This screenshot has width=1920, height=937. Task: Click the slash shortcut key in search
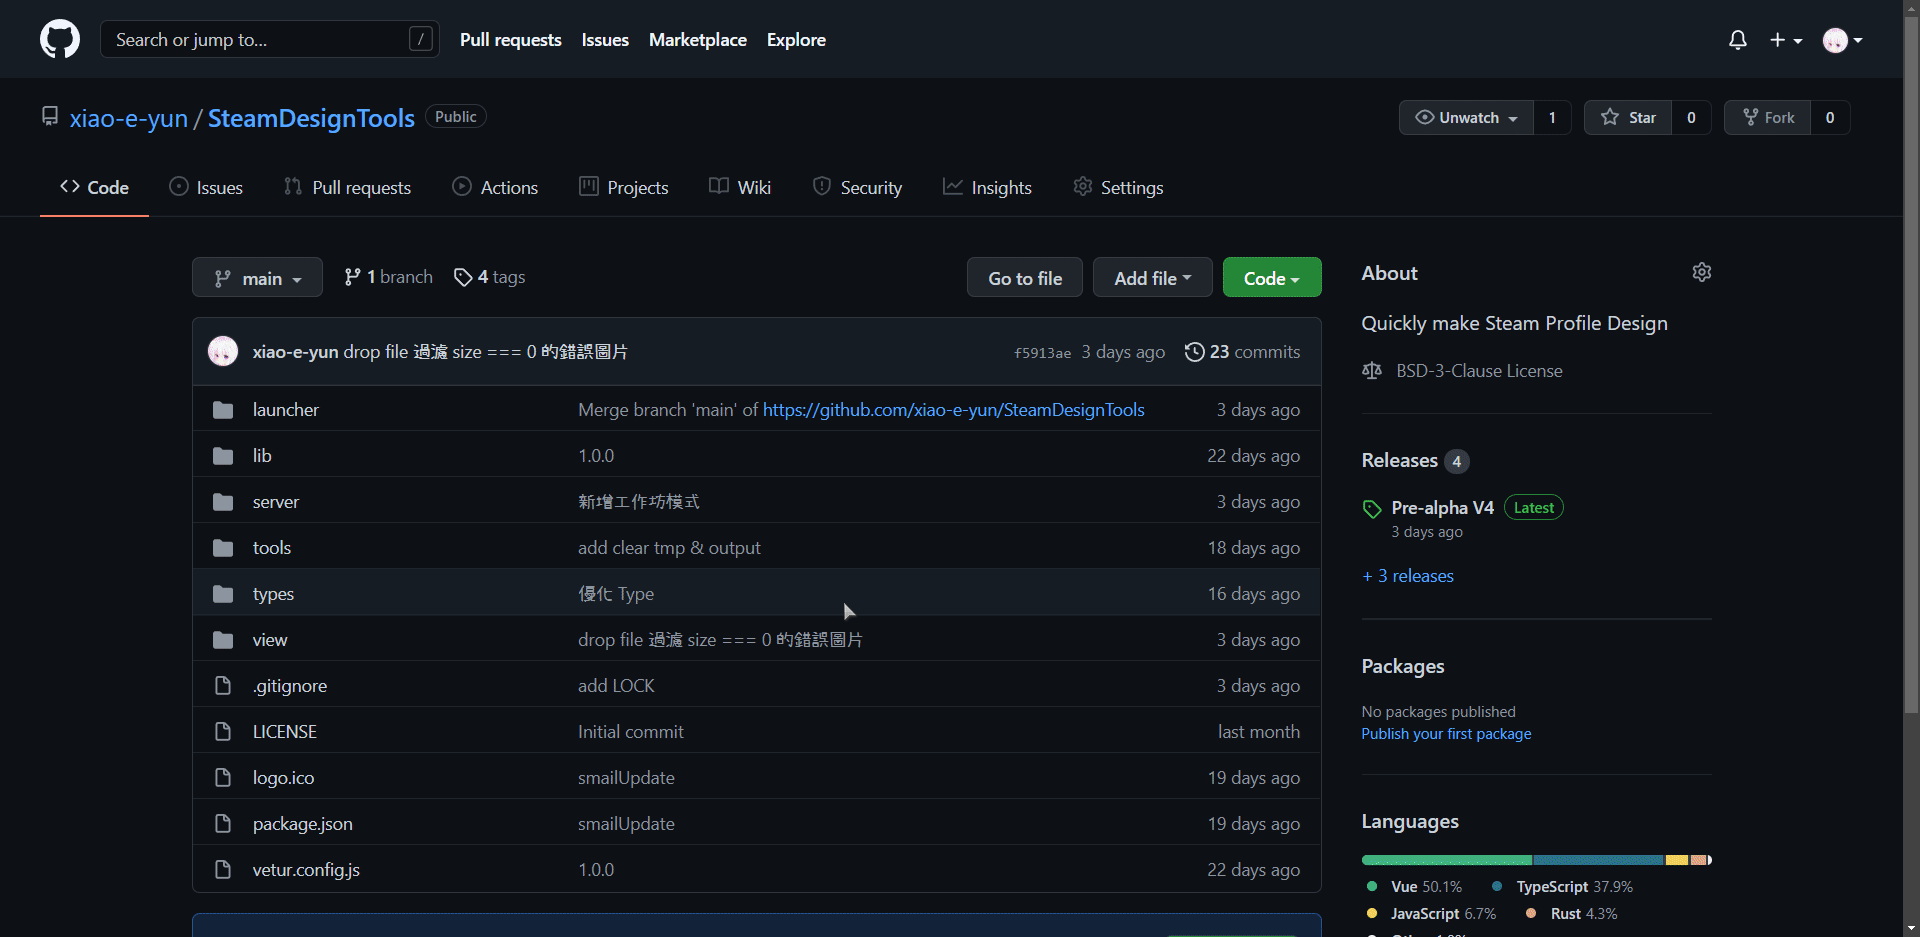421,39
